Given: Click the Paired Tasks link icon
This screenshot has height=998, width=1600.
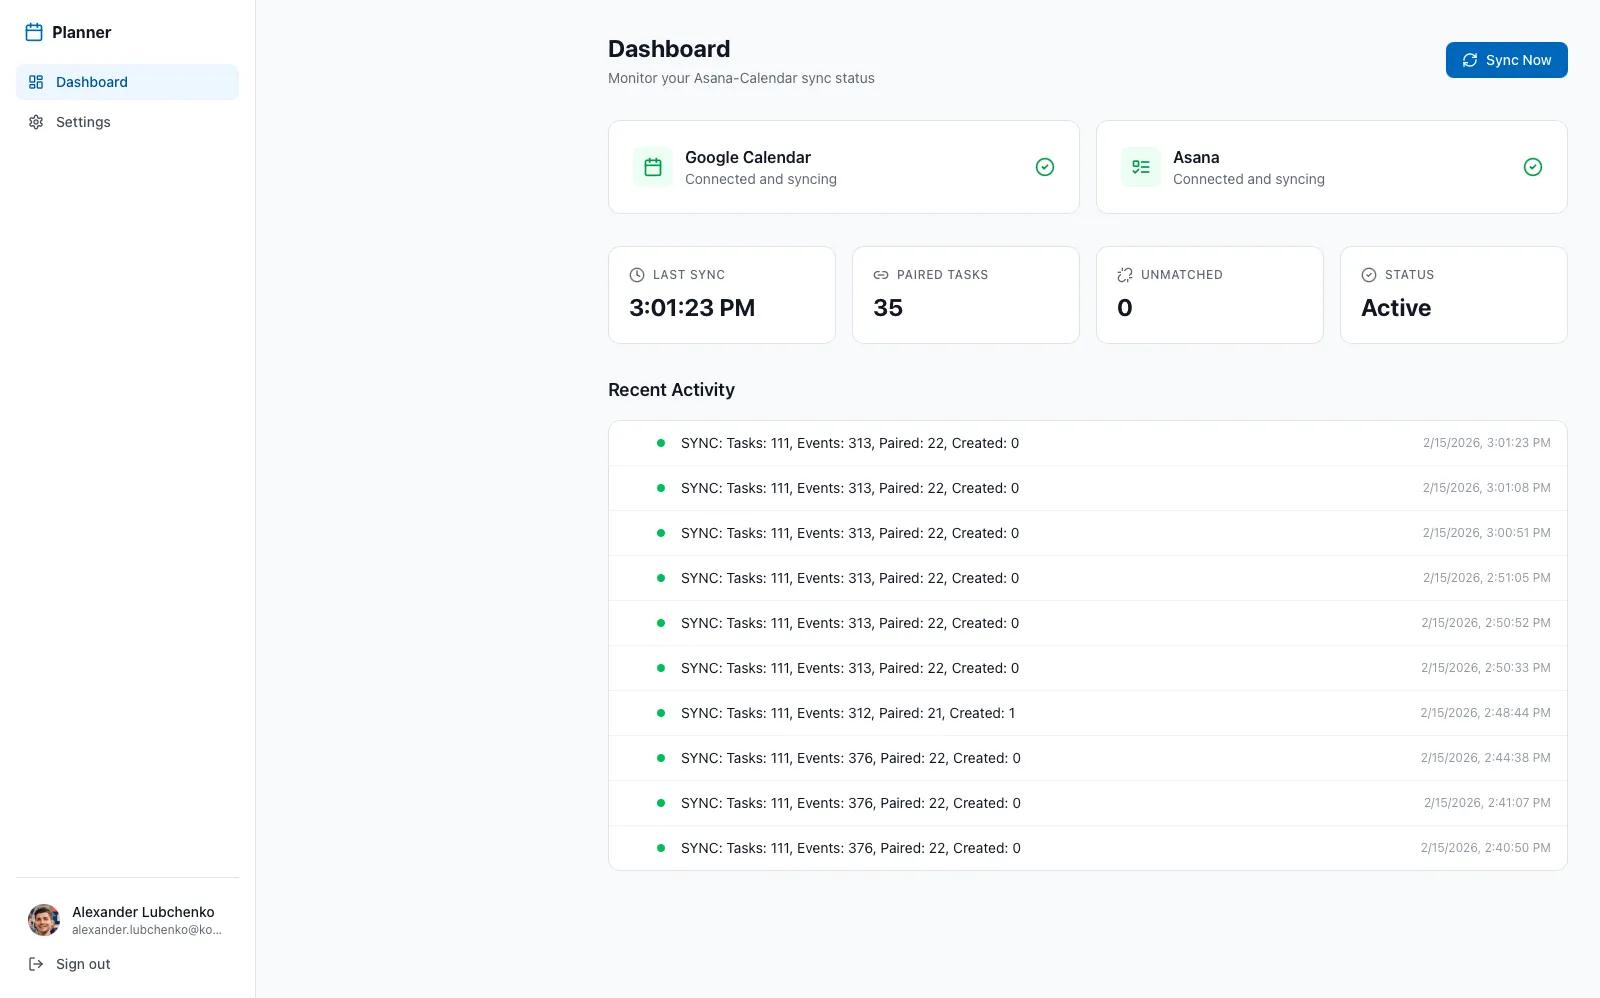Looking at the screenshot, I should (x=881, y=275).
